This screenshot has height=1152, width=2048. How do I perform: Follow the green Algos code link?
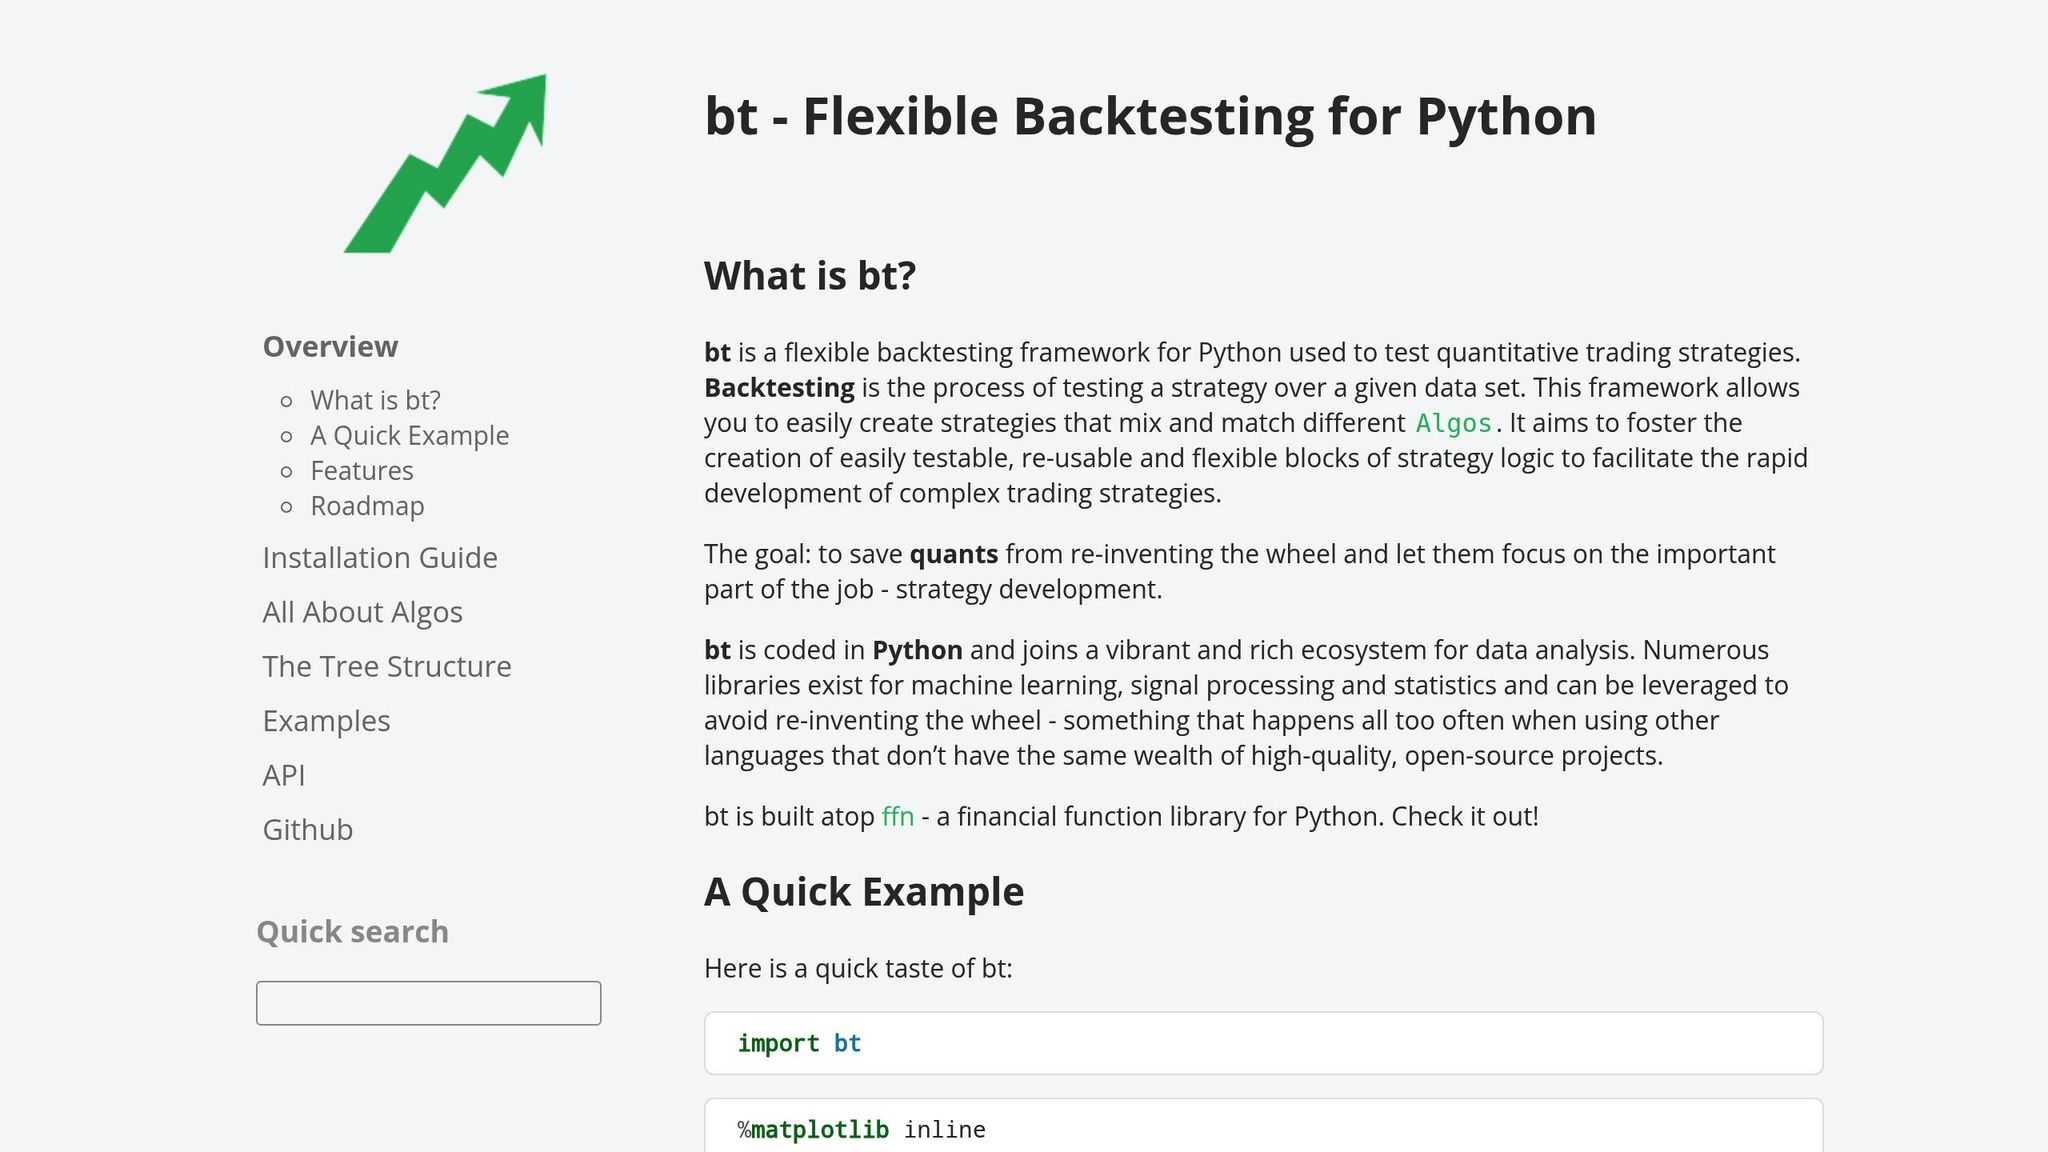[x=1453, y=424]
